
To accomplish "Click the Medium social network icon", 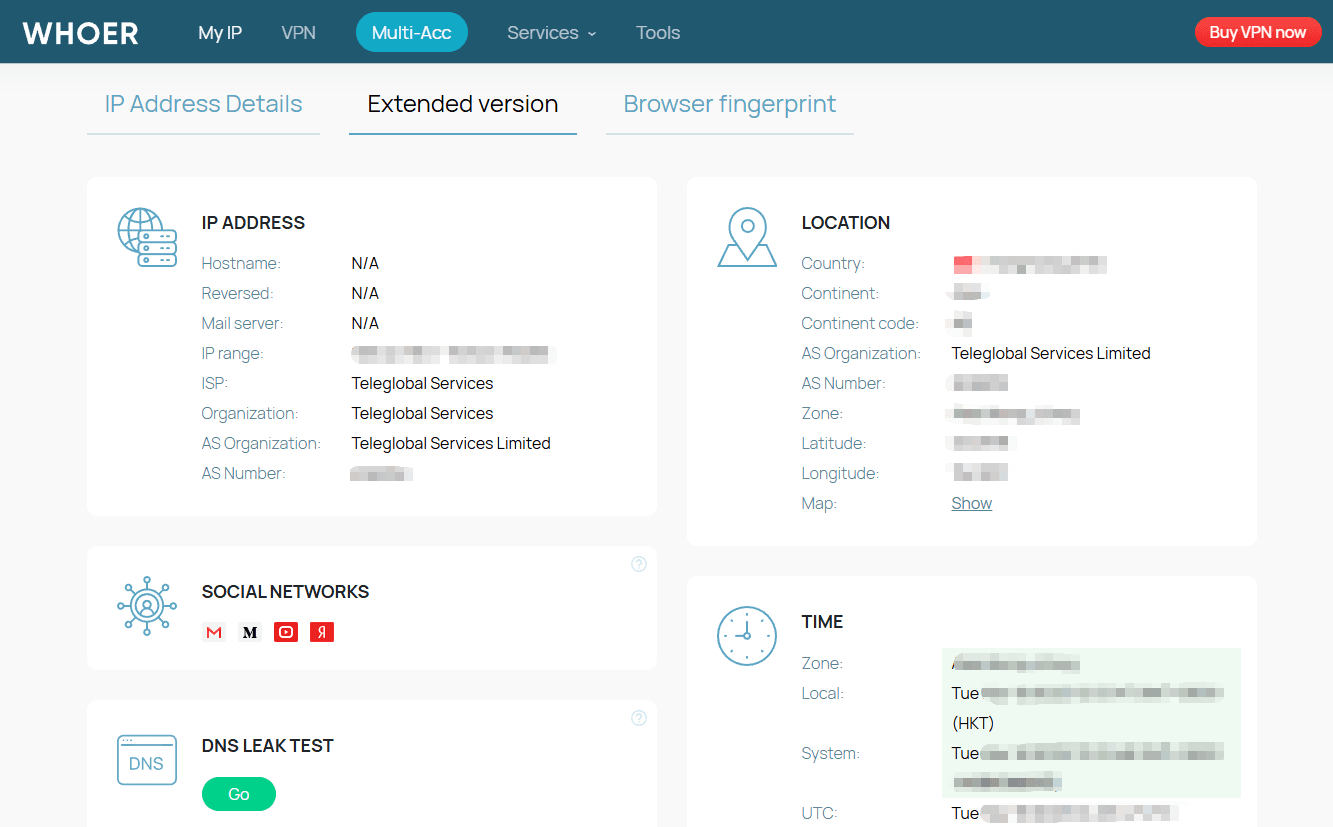I will coord(250,632).
